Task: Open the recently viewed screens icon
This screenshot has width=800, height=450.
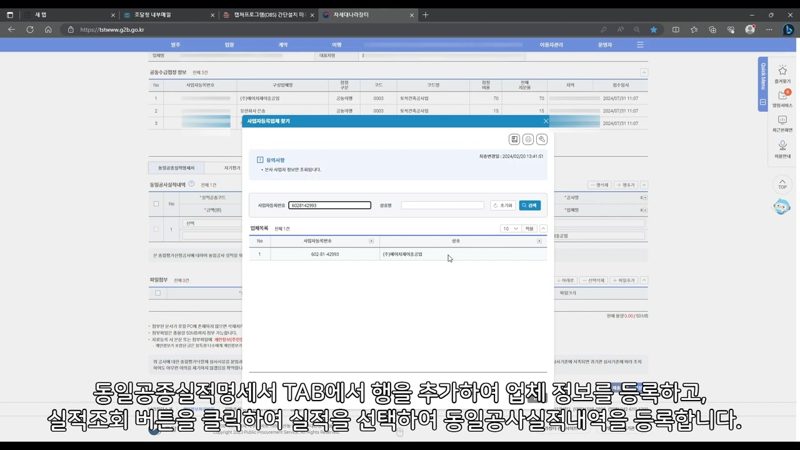Action: coord(782,123)
